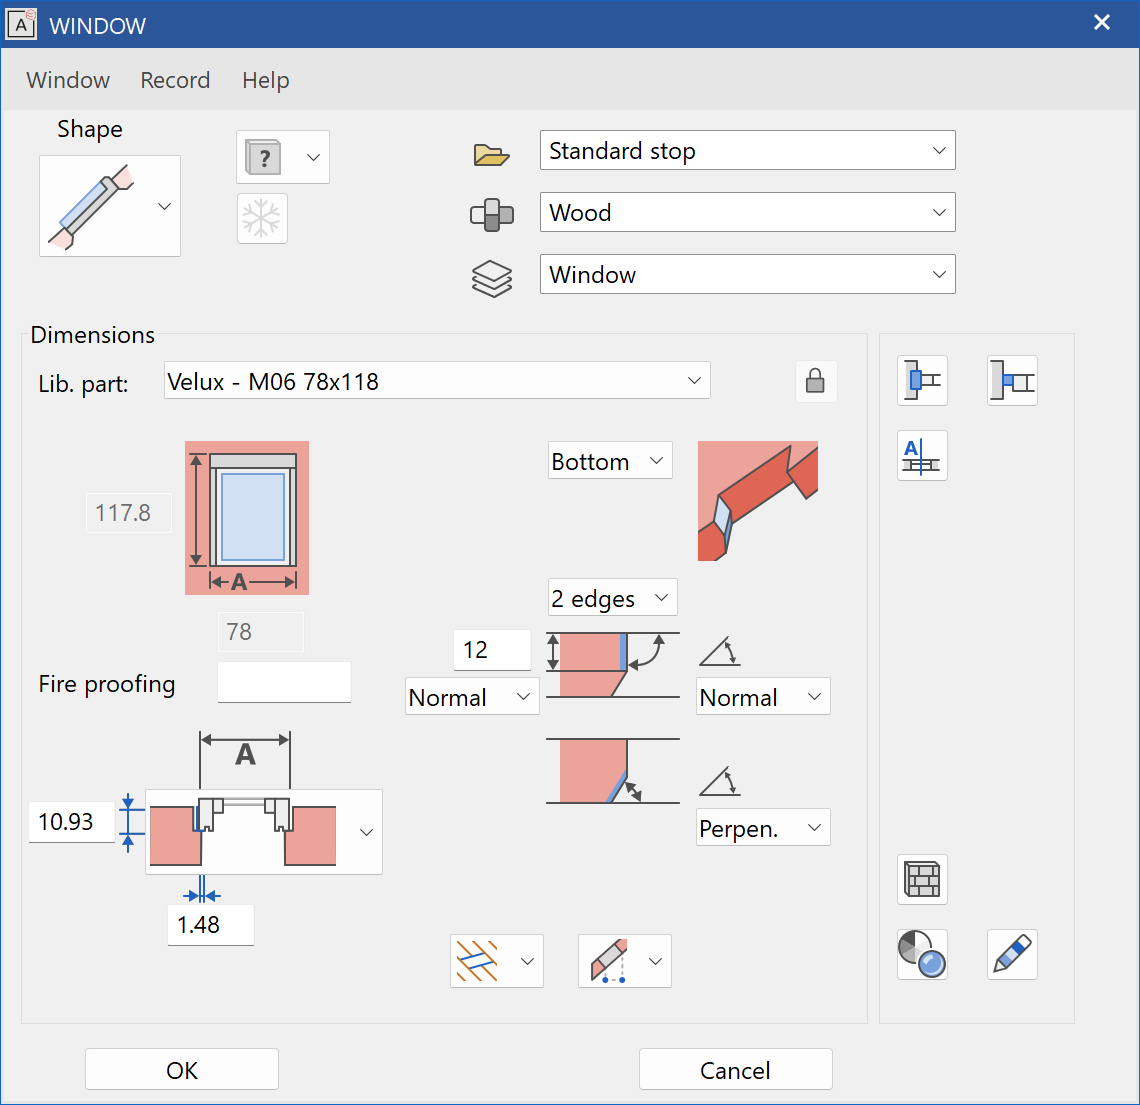Click the OK button
The image size is (1140, 1105).
pos(182,1069)
